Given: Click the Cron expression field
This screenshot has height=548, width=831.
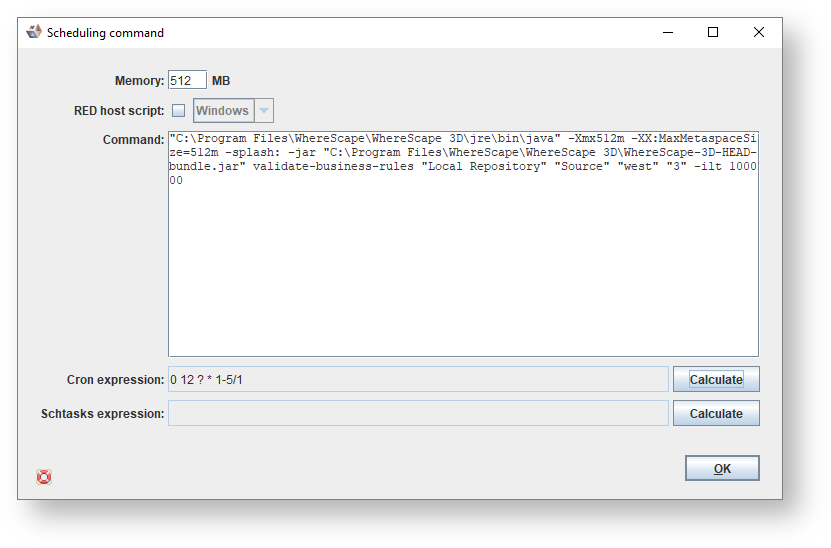Looking at the screenshot, I should pos(418,379).
